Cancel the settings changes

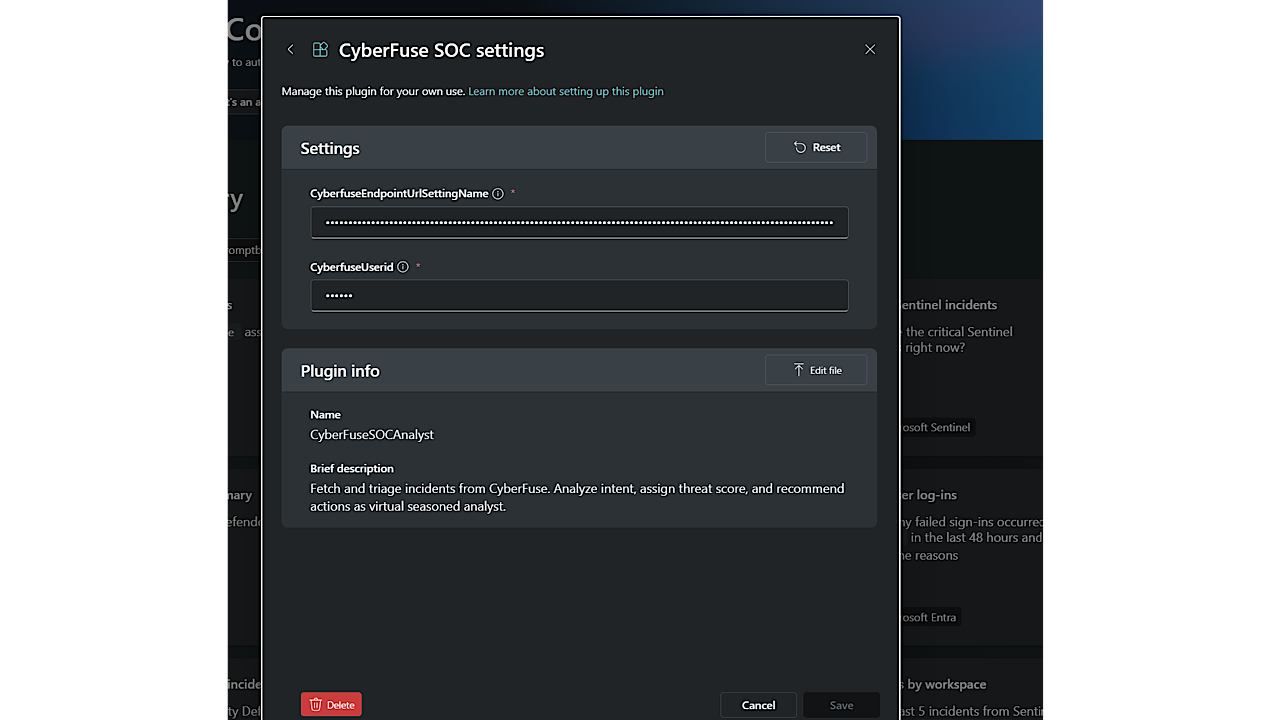[758, 705]
